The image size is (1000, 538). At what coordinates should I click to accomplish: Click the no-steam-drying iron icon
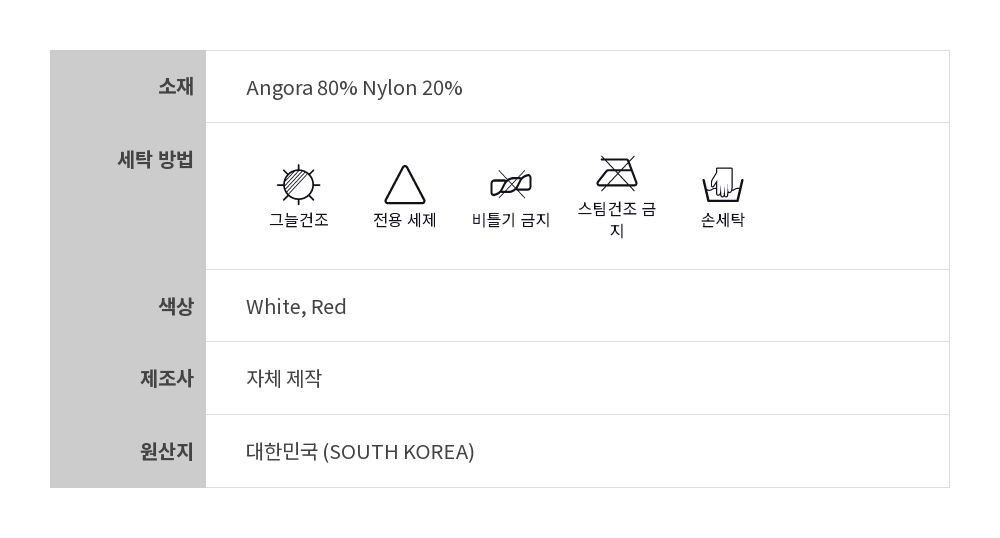(x=617, y=174)
